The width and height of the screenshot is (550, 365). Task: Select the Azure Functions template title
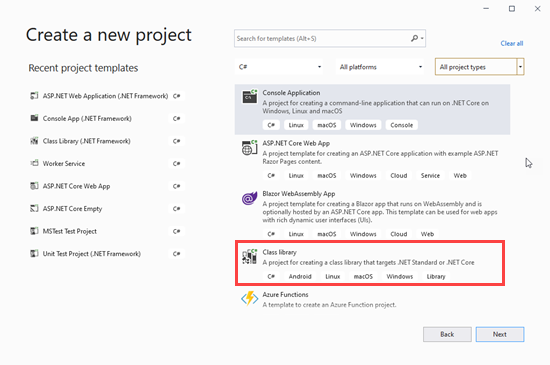[285, 295]
